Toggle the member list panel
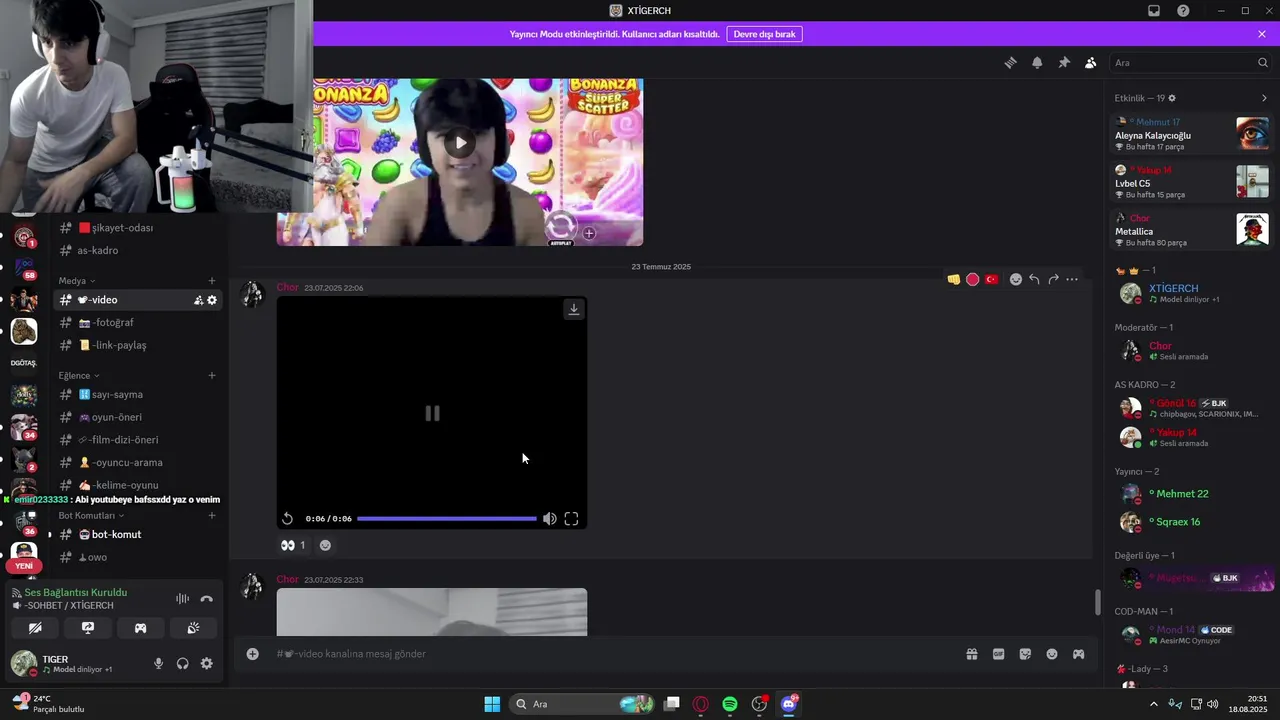The height and width of the screenshot is (720, 1280). pos(1090,62)
